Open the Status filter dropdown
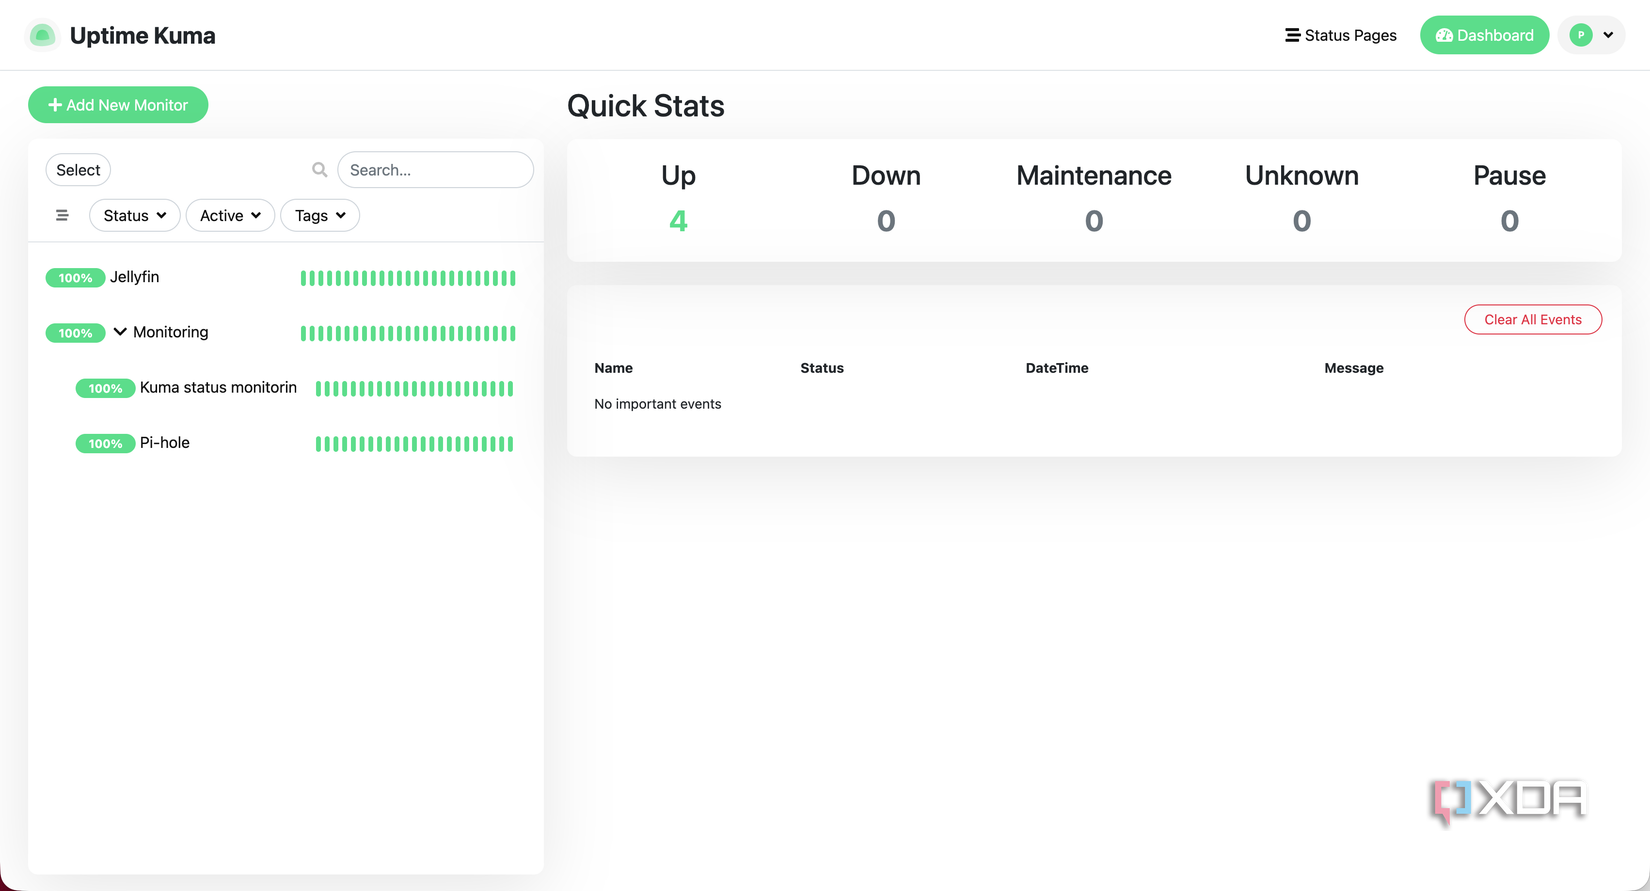 tap(135, 215)
